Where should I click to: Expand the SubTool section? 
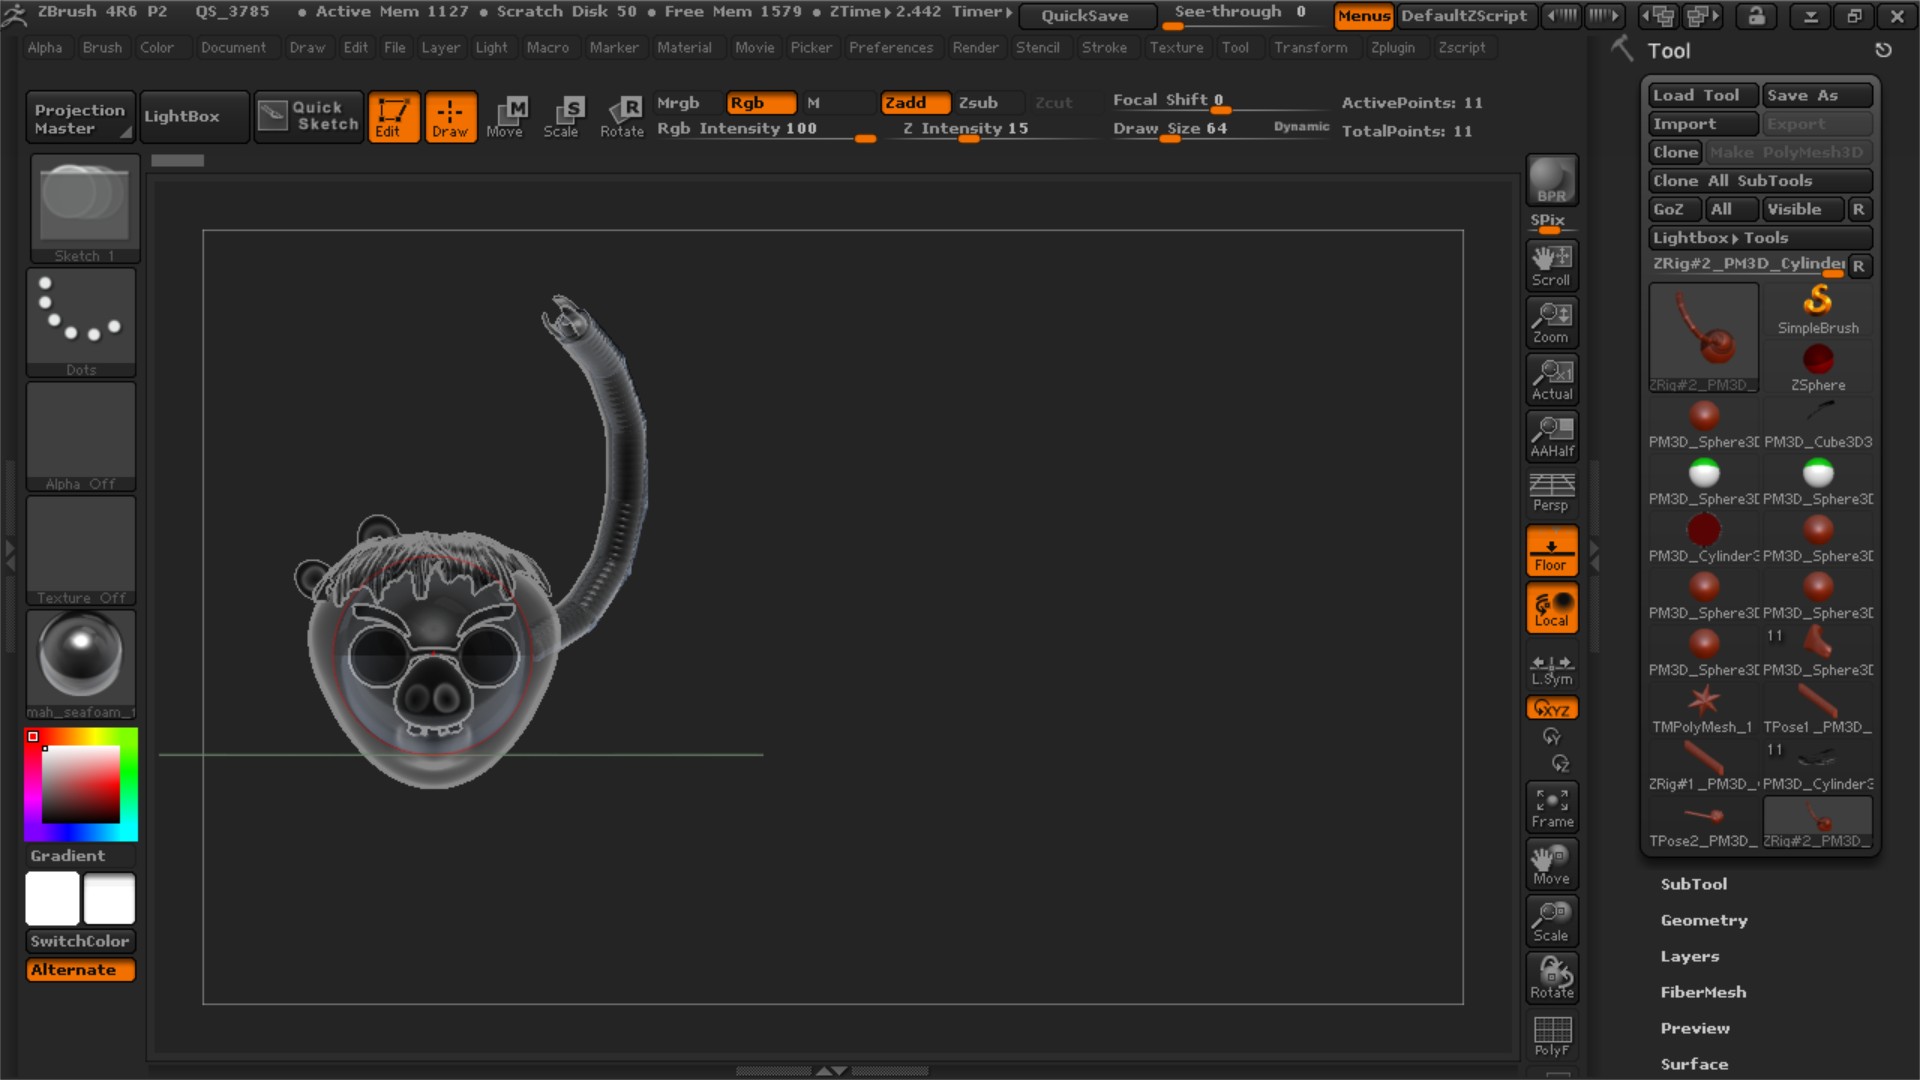point(1693,884)
